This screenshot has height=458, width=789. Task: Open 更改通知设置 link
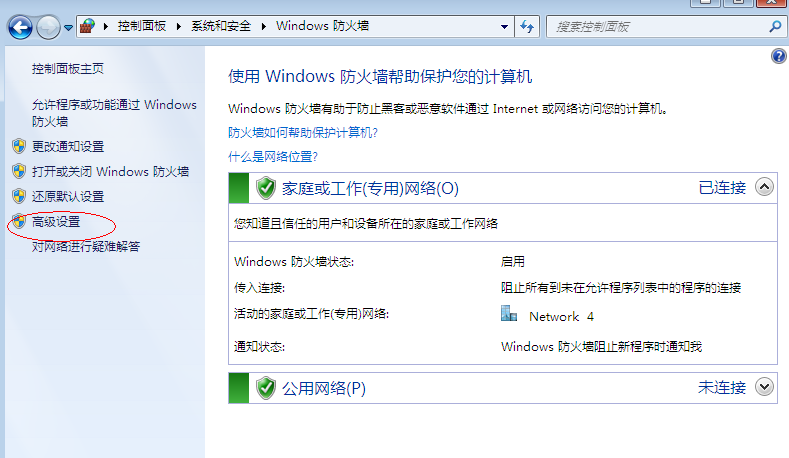pos(68,146)
